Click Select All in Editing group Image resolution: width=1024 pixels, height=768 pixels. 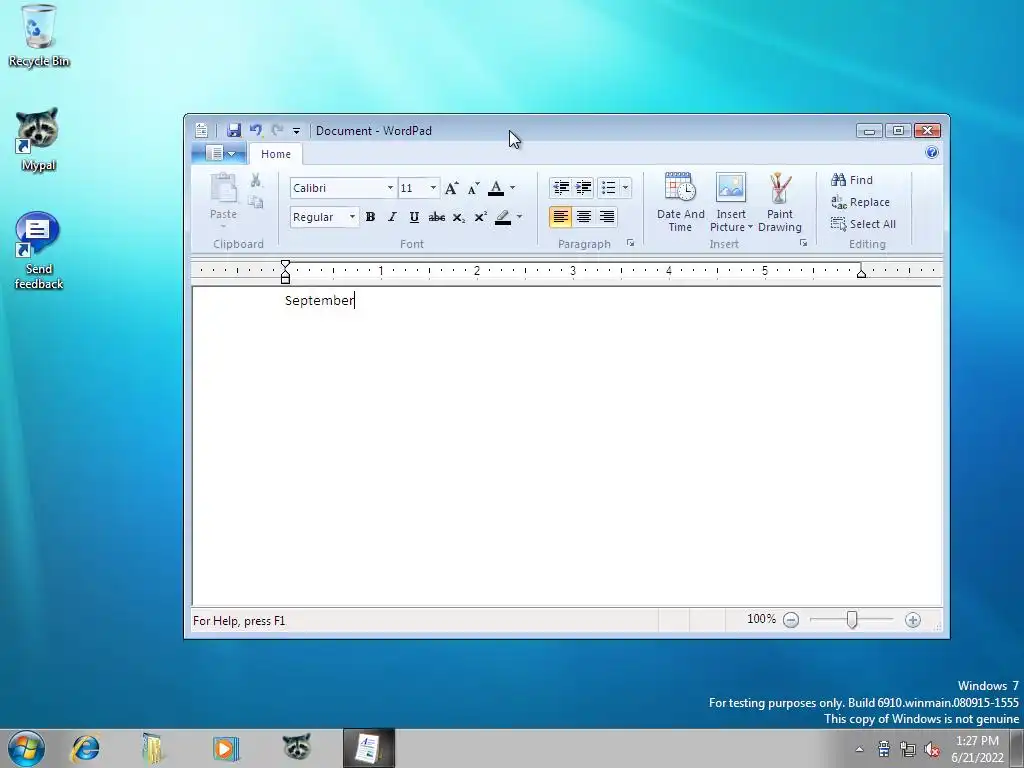pos(863,224)
